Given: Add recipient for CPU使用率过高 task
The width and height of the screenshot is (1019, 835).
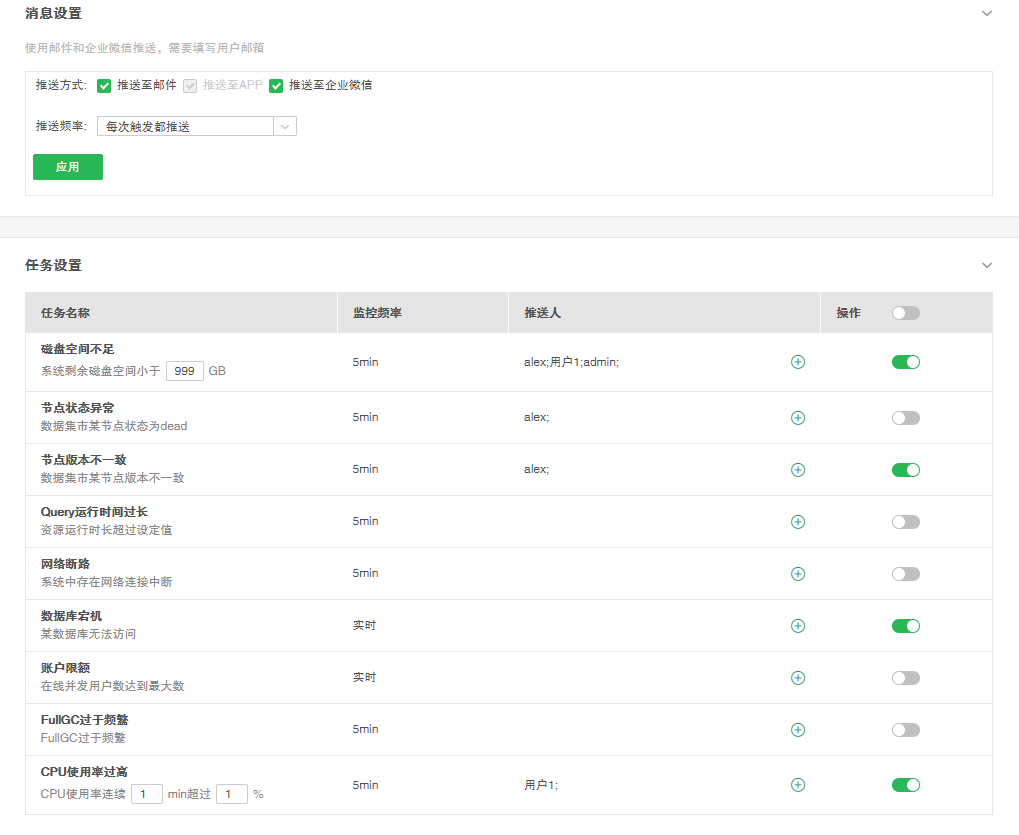Looking at the screenshot, I should (x=798, y=785).
